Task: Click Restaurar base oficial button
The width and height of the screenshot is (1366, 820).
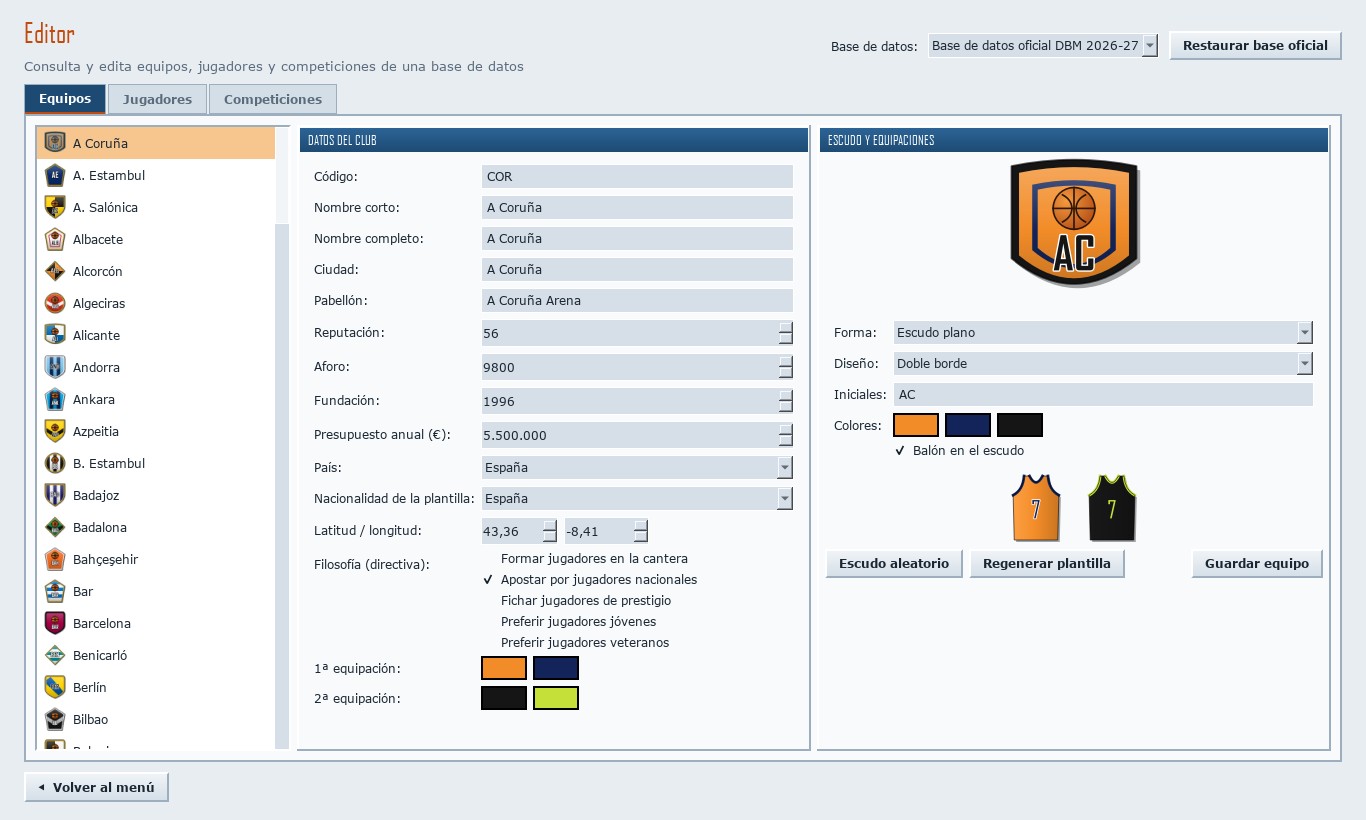Action: pos(1255,45)
